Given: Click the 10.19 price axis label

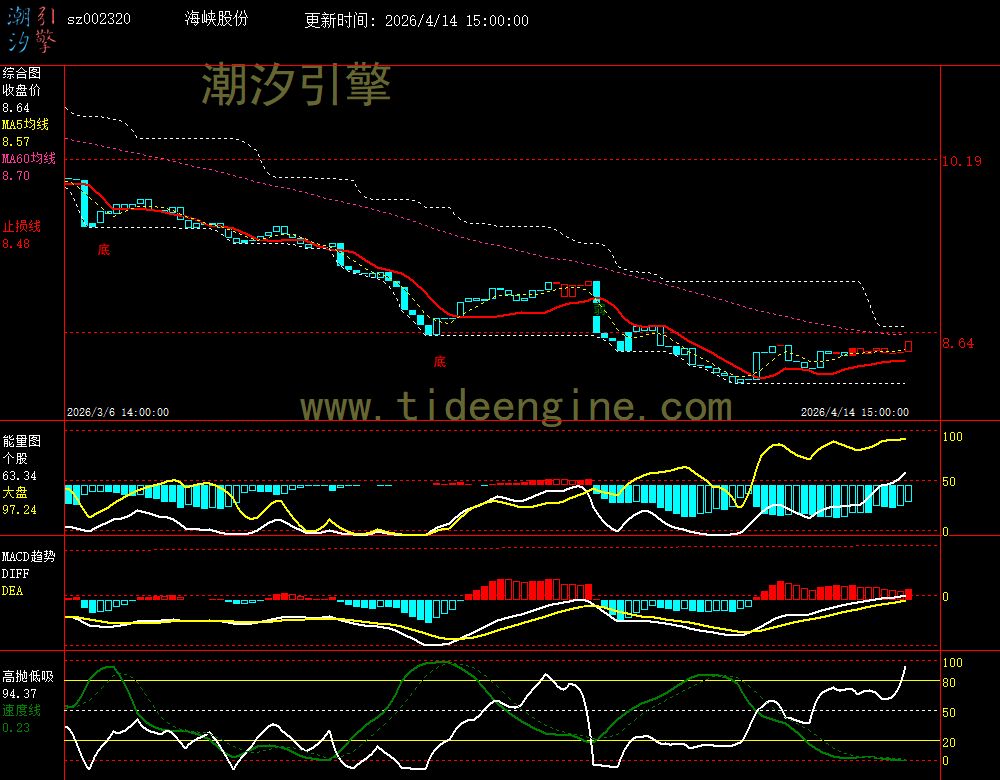Looking at the screenshot, I should tap(961, 161).
